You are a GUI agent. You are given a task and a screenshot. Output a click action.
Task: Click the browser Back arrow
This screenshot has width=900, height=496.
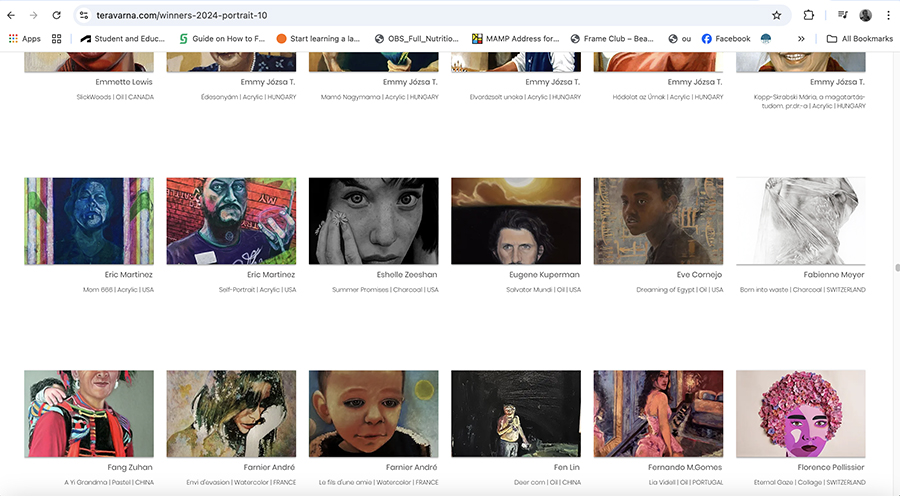pos(11,16)
